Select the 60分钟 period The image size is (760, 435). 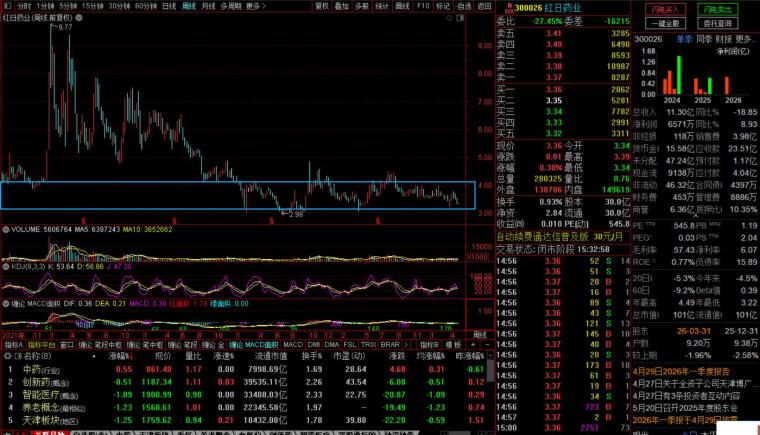pyautogui.click(x=145, y=6)
